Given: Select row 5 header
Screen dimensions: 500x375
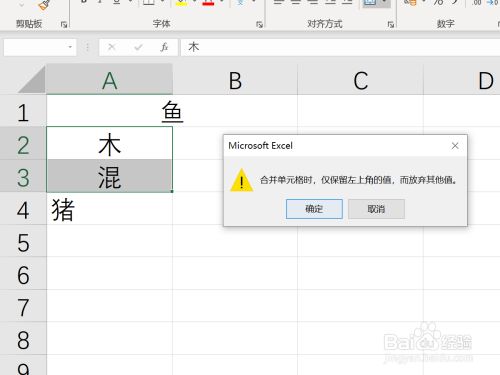Looking at the screenshot, I should click(23, 242).
